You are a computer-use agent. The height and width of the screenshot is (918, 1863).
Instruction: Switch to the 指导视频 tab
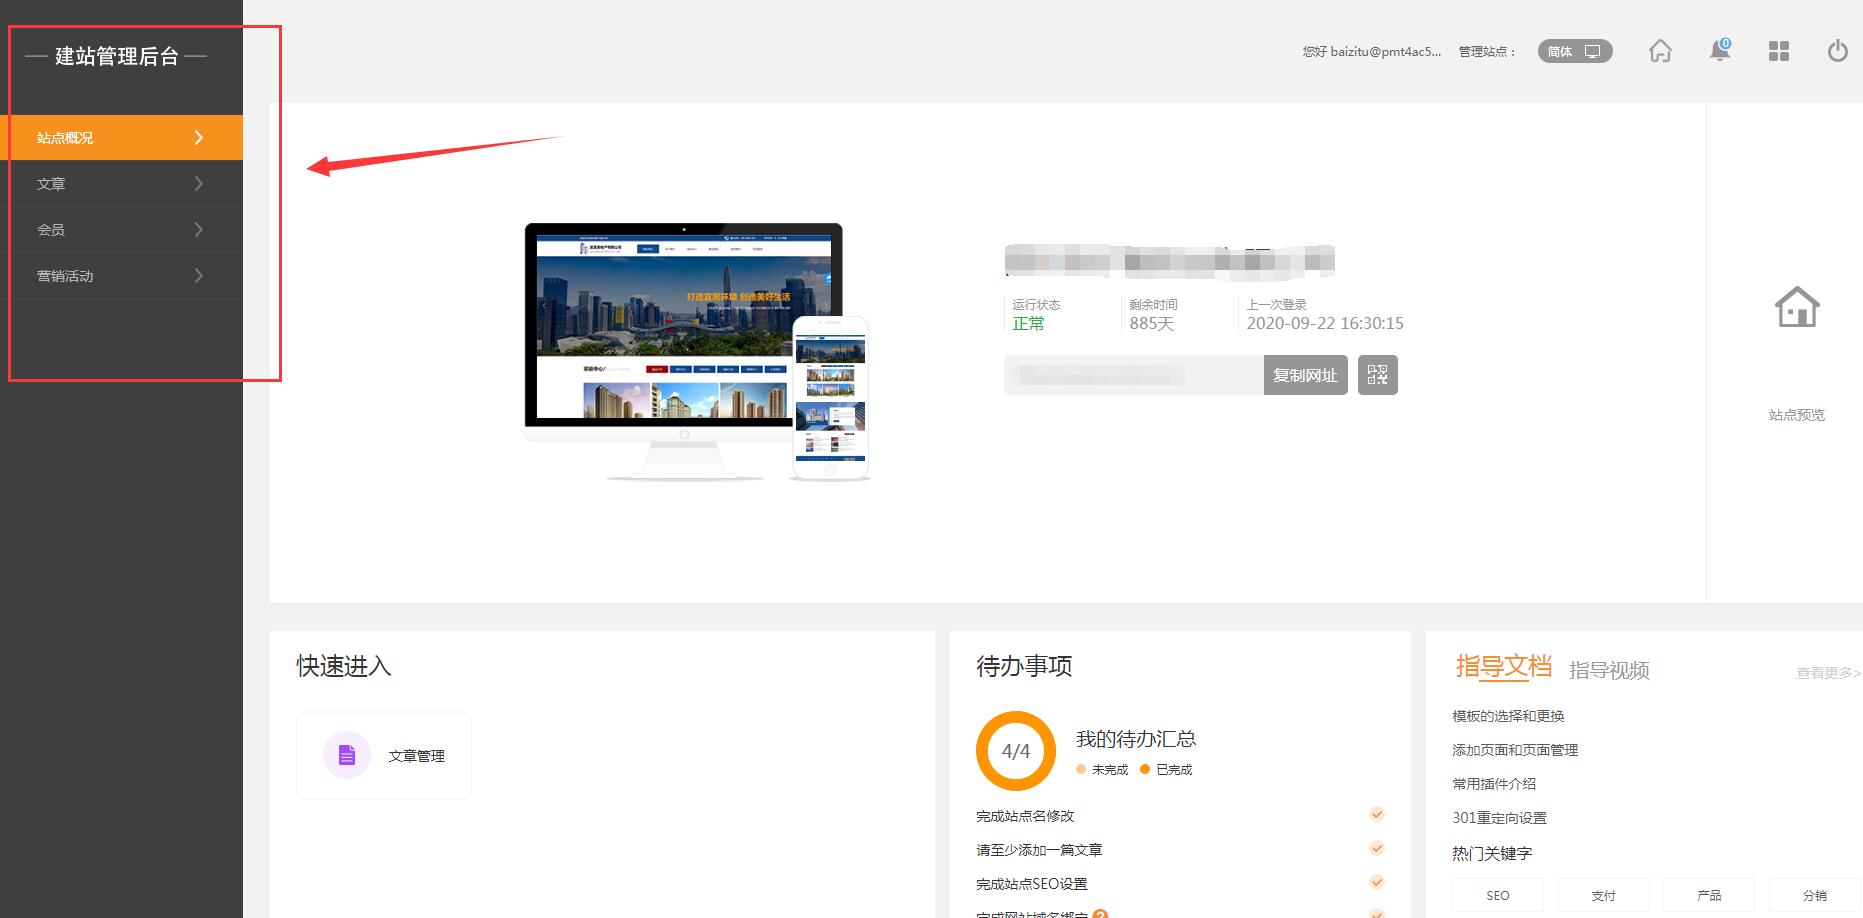[1609, 670]
